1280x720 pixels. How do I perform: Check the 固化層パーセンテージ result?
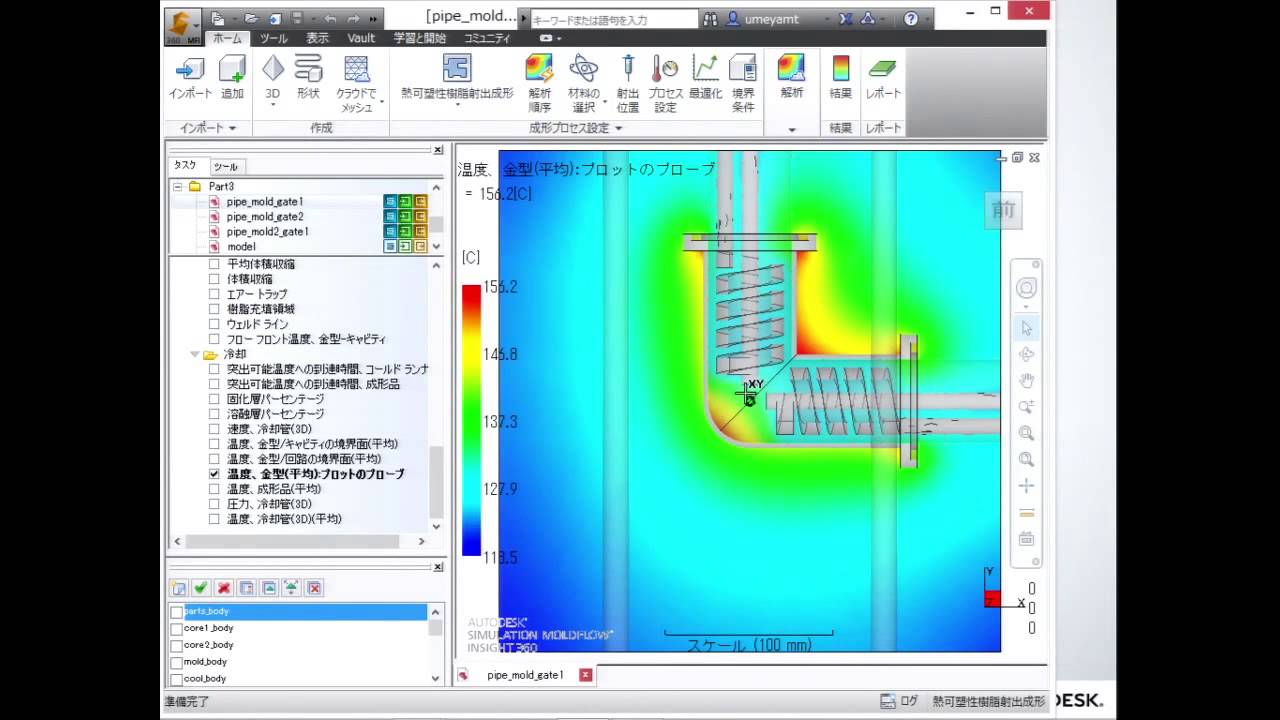click(x=214, y=399)
